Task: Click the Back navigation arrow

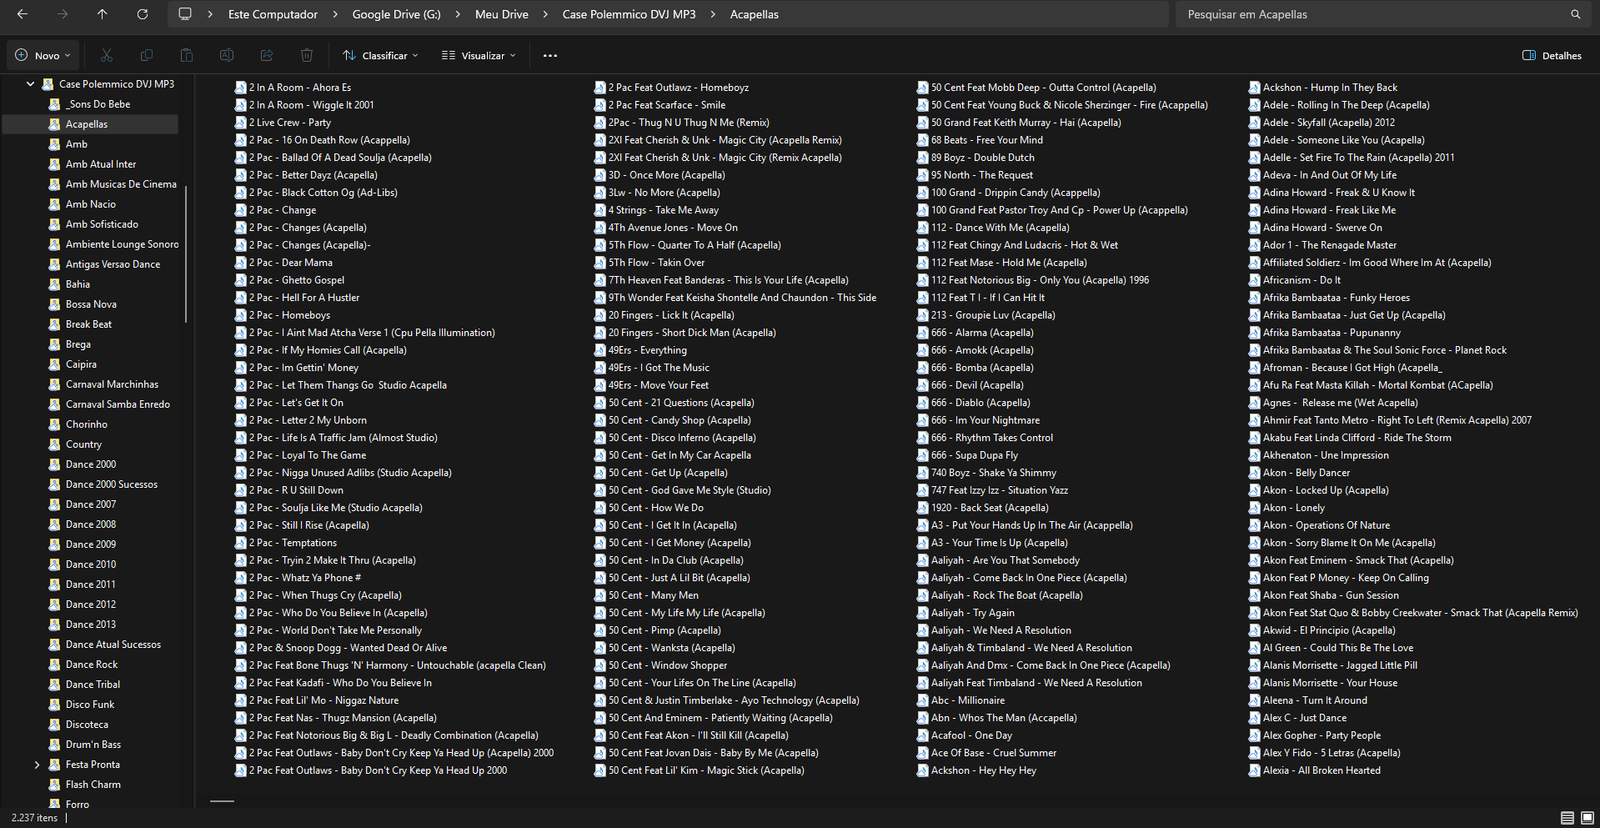Action: click(22, 14)
